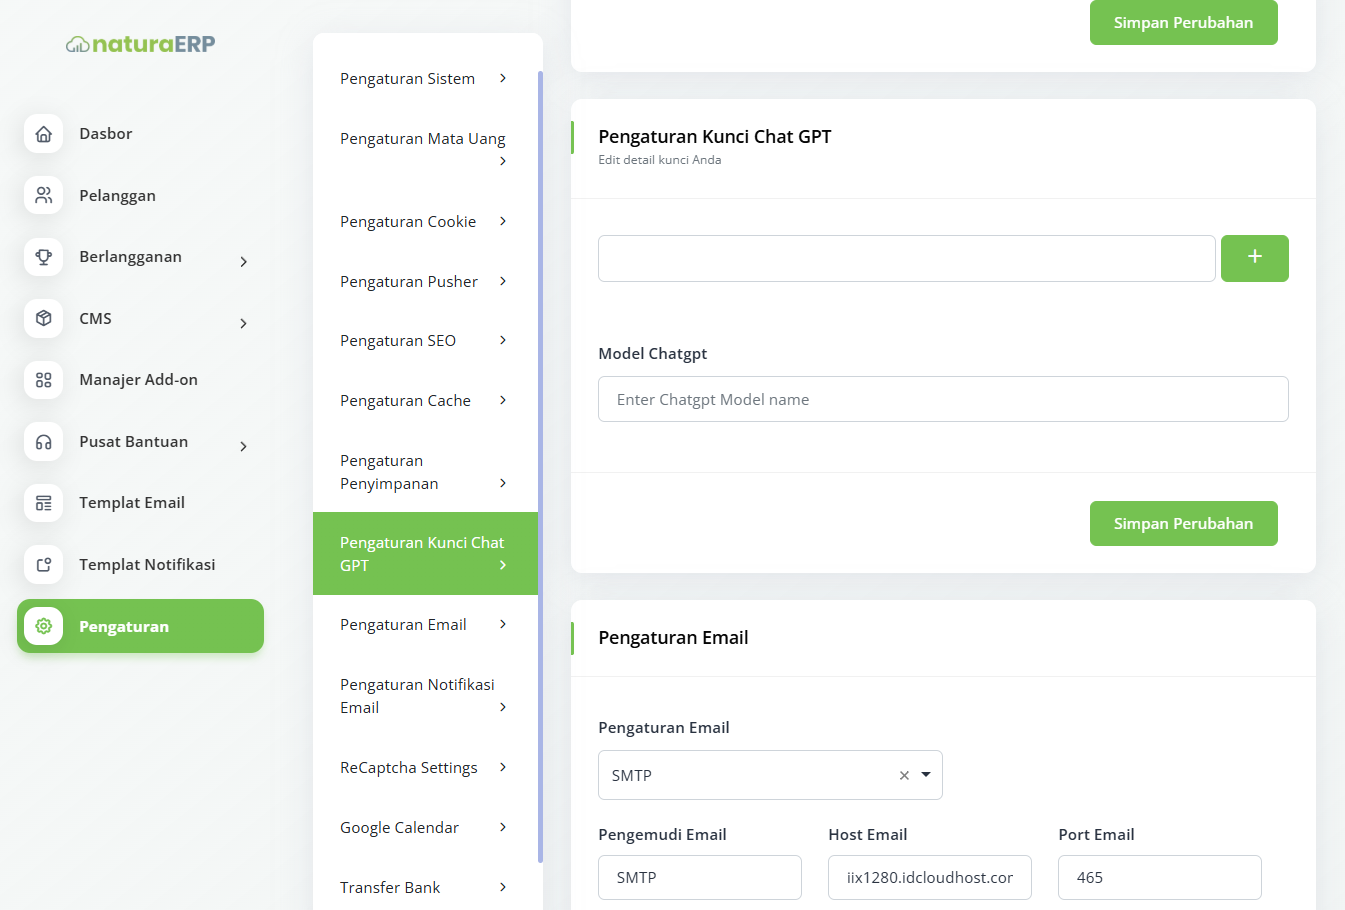Expand the Berlangganan submenu chevron

[x=243, y=262]
